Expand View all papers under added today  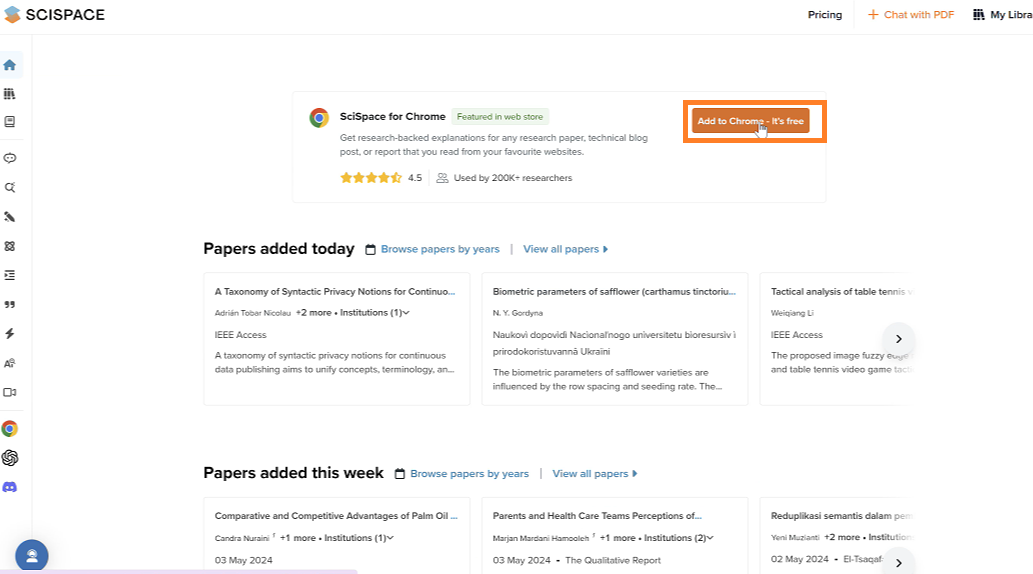[565, 249]
